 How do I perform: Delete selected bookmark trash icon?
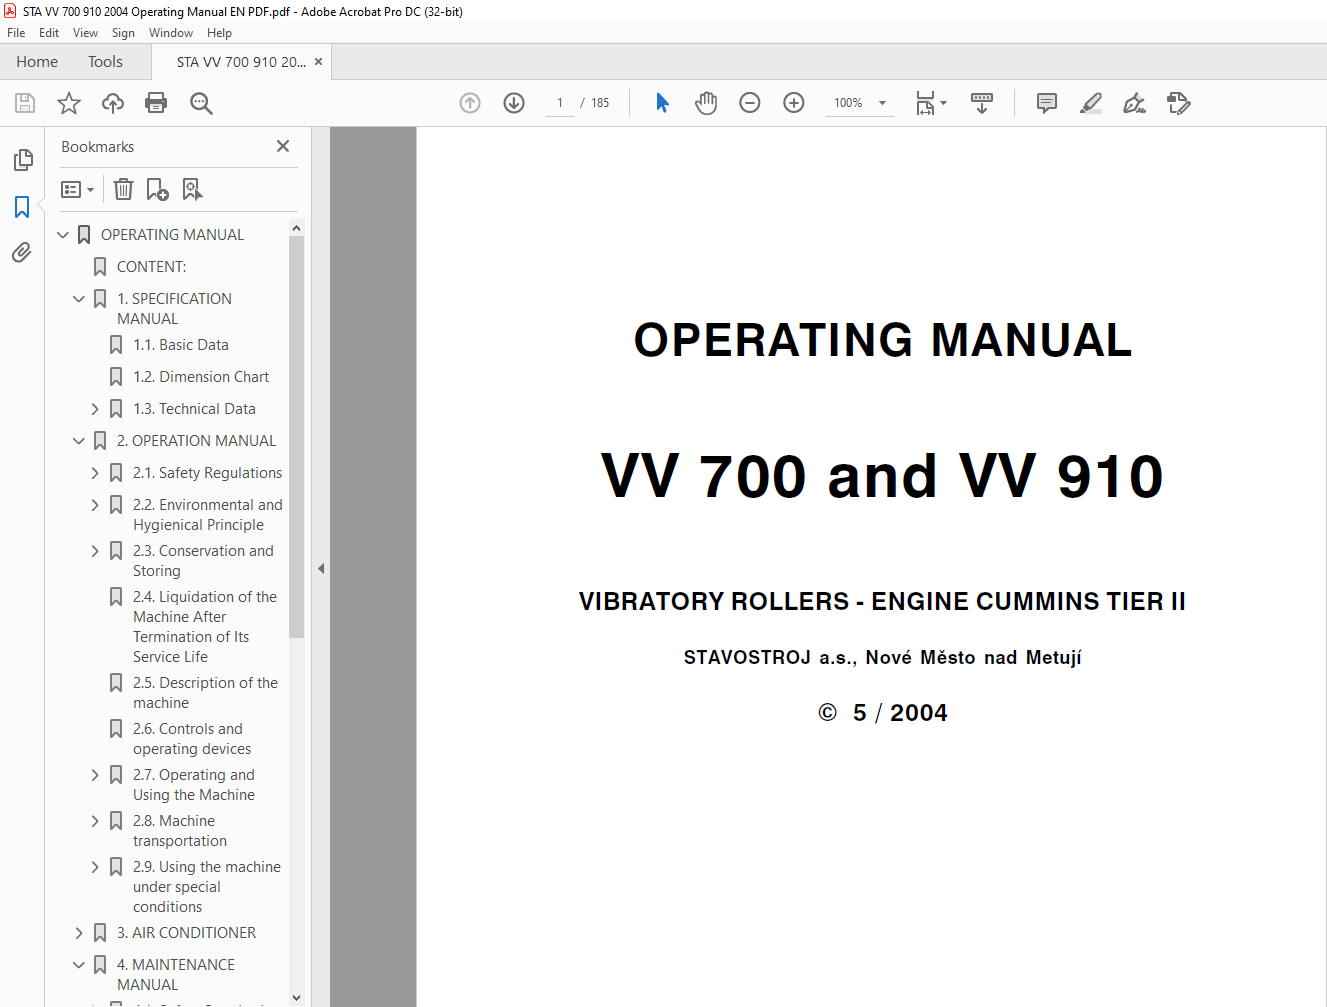point(123,189)
